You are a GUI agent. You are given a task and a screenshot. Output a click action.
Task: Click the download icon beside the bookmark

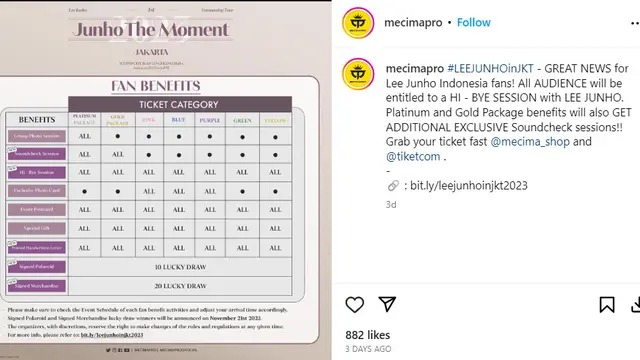click(636, 305)
